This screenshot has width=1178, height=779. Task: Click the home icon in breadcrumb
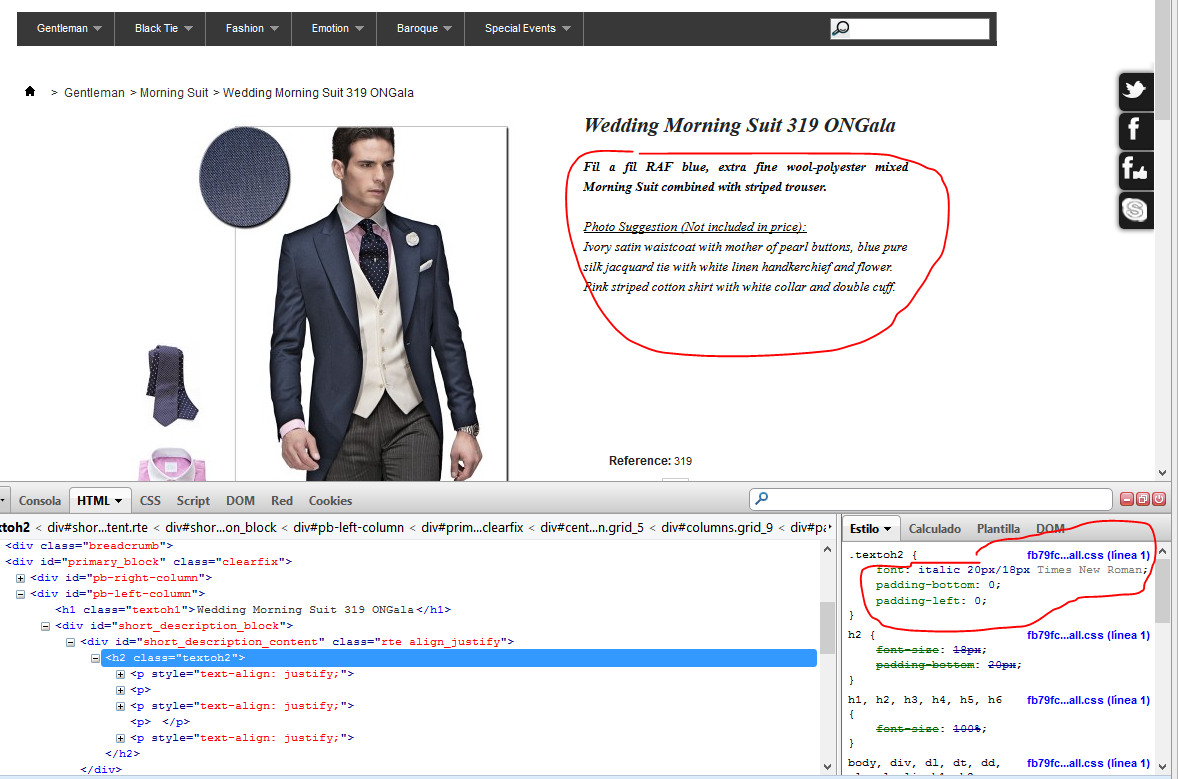tap(30, 92)
